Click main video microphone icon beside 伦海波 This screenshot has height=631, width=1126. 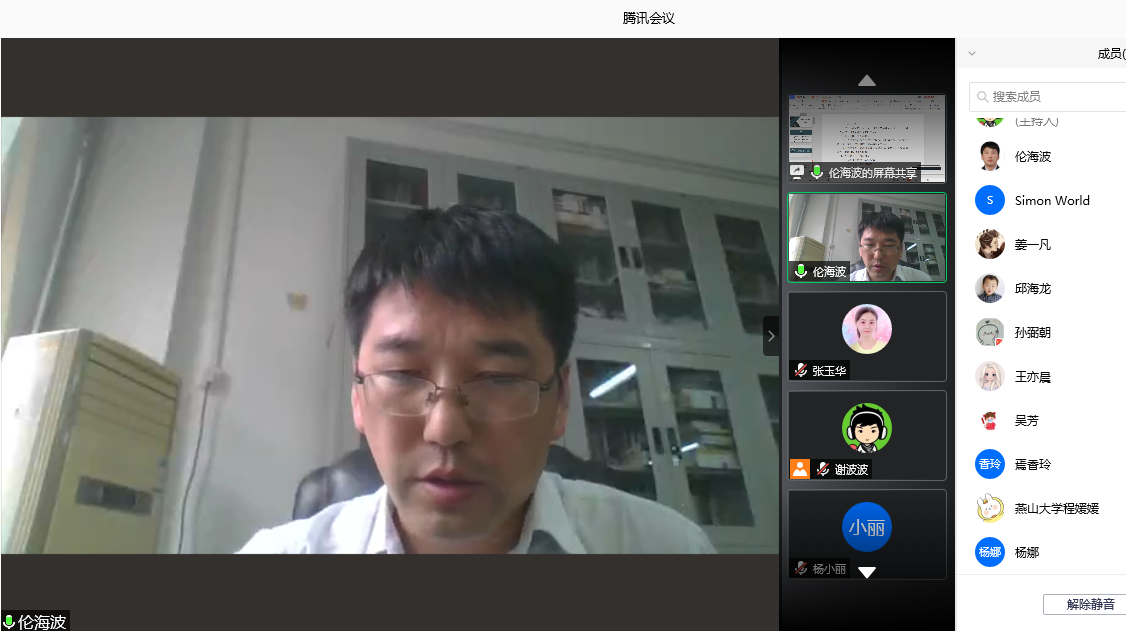[x=9, y=622]
